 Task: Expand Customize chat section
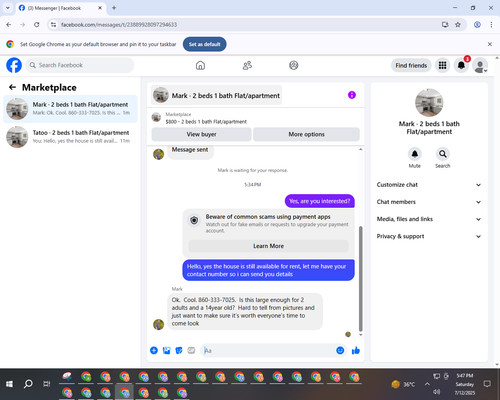coord(429,185)
